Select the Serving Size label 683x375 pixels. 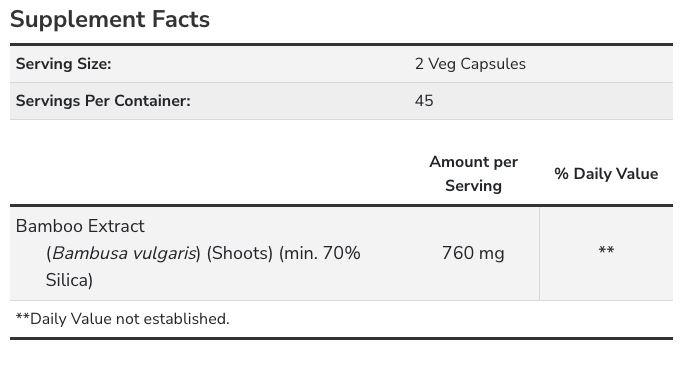(x=64, y=64)
